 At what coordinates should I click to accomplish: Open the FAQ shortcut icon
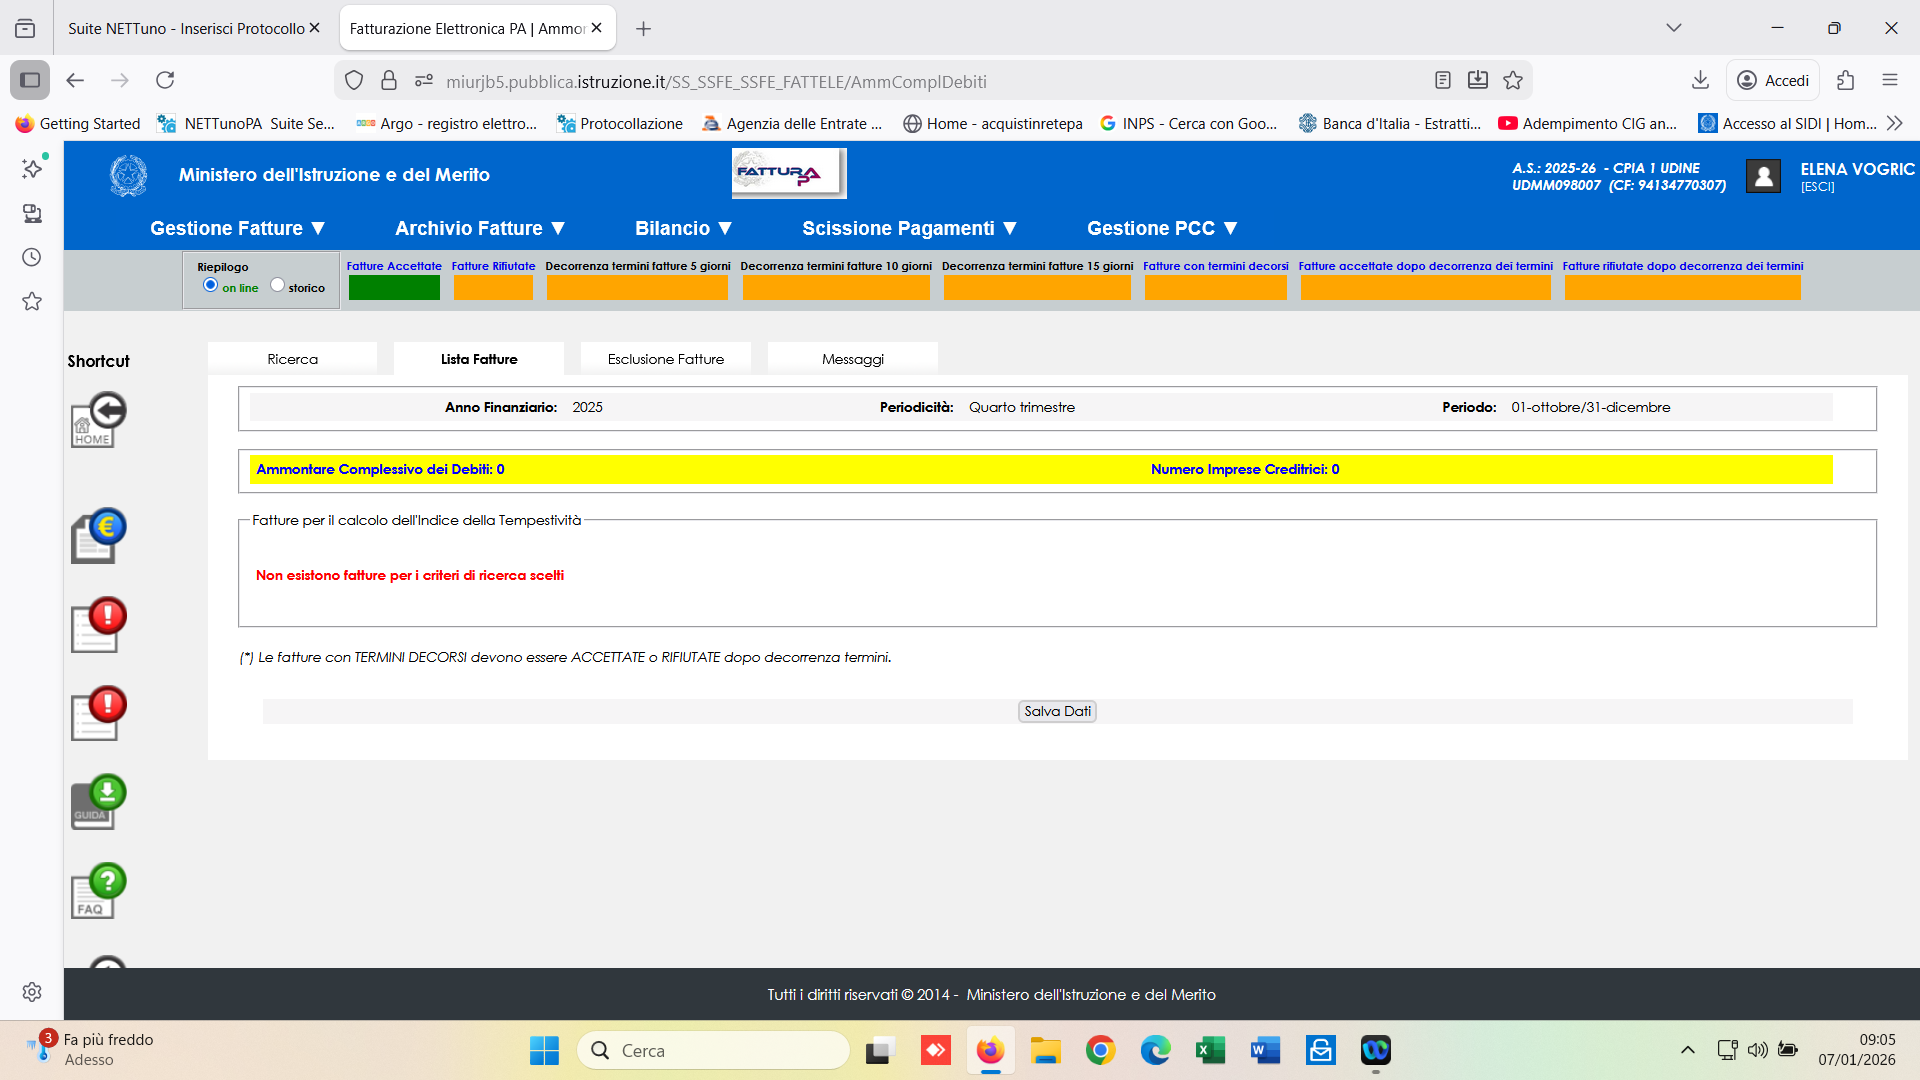coord(98,891)
